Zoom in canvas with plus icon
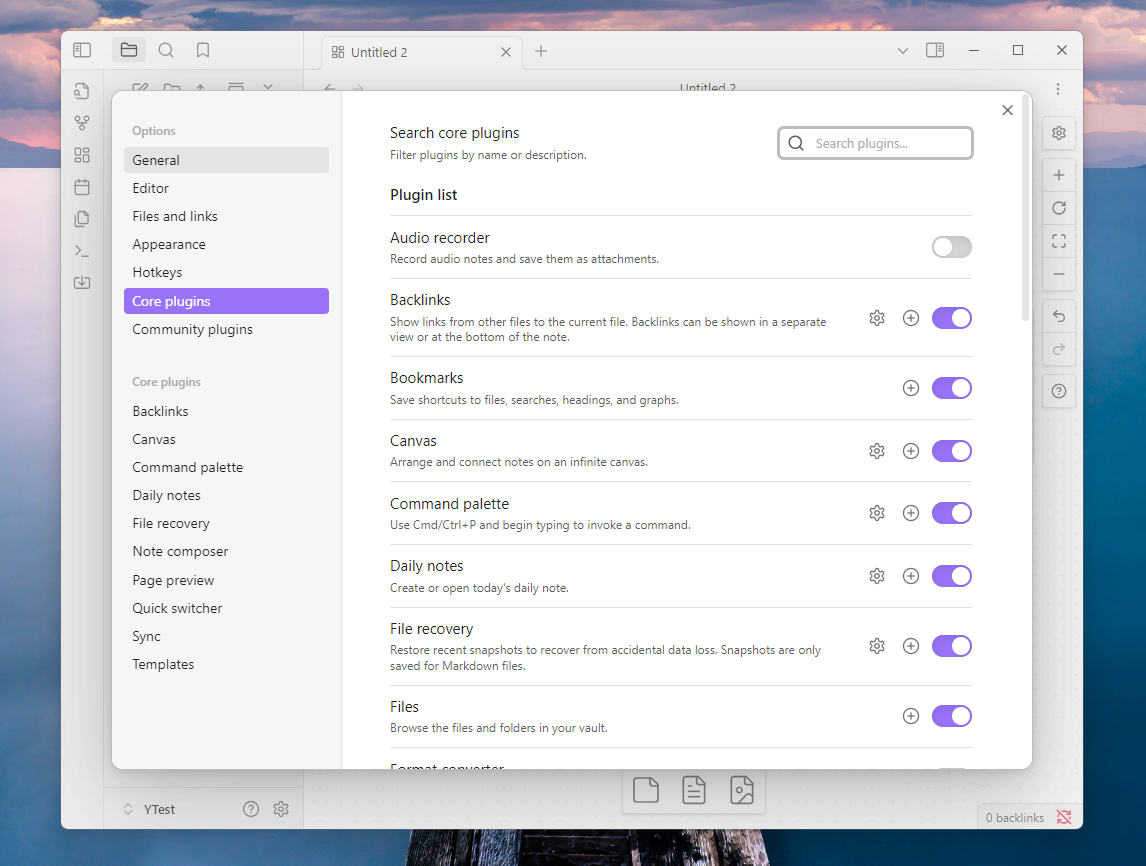 [x=1058, y=175]
